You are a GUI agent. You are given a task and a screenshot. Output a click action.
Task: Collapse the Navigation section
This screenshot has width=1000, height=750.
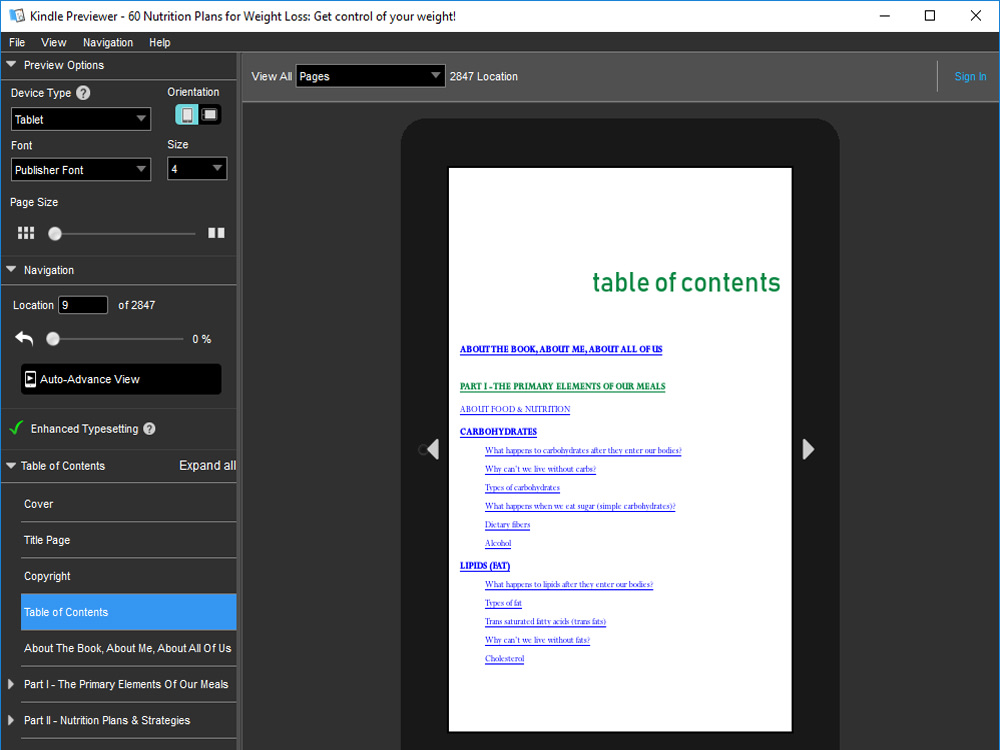(x=11, y=270)
